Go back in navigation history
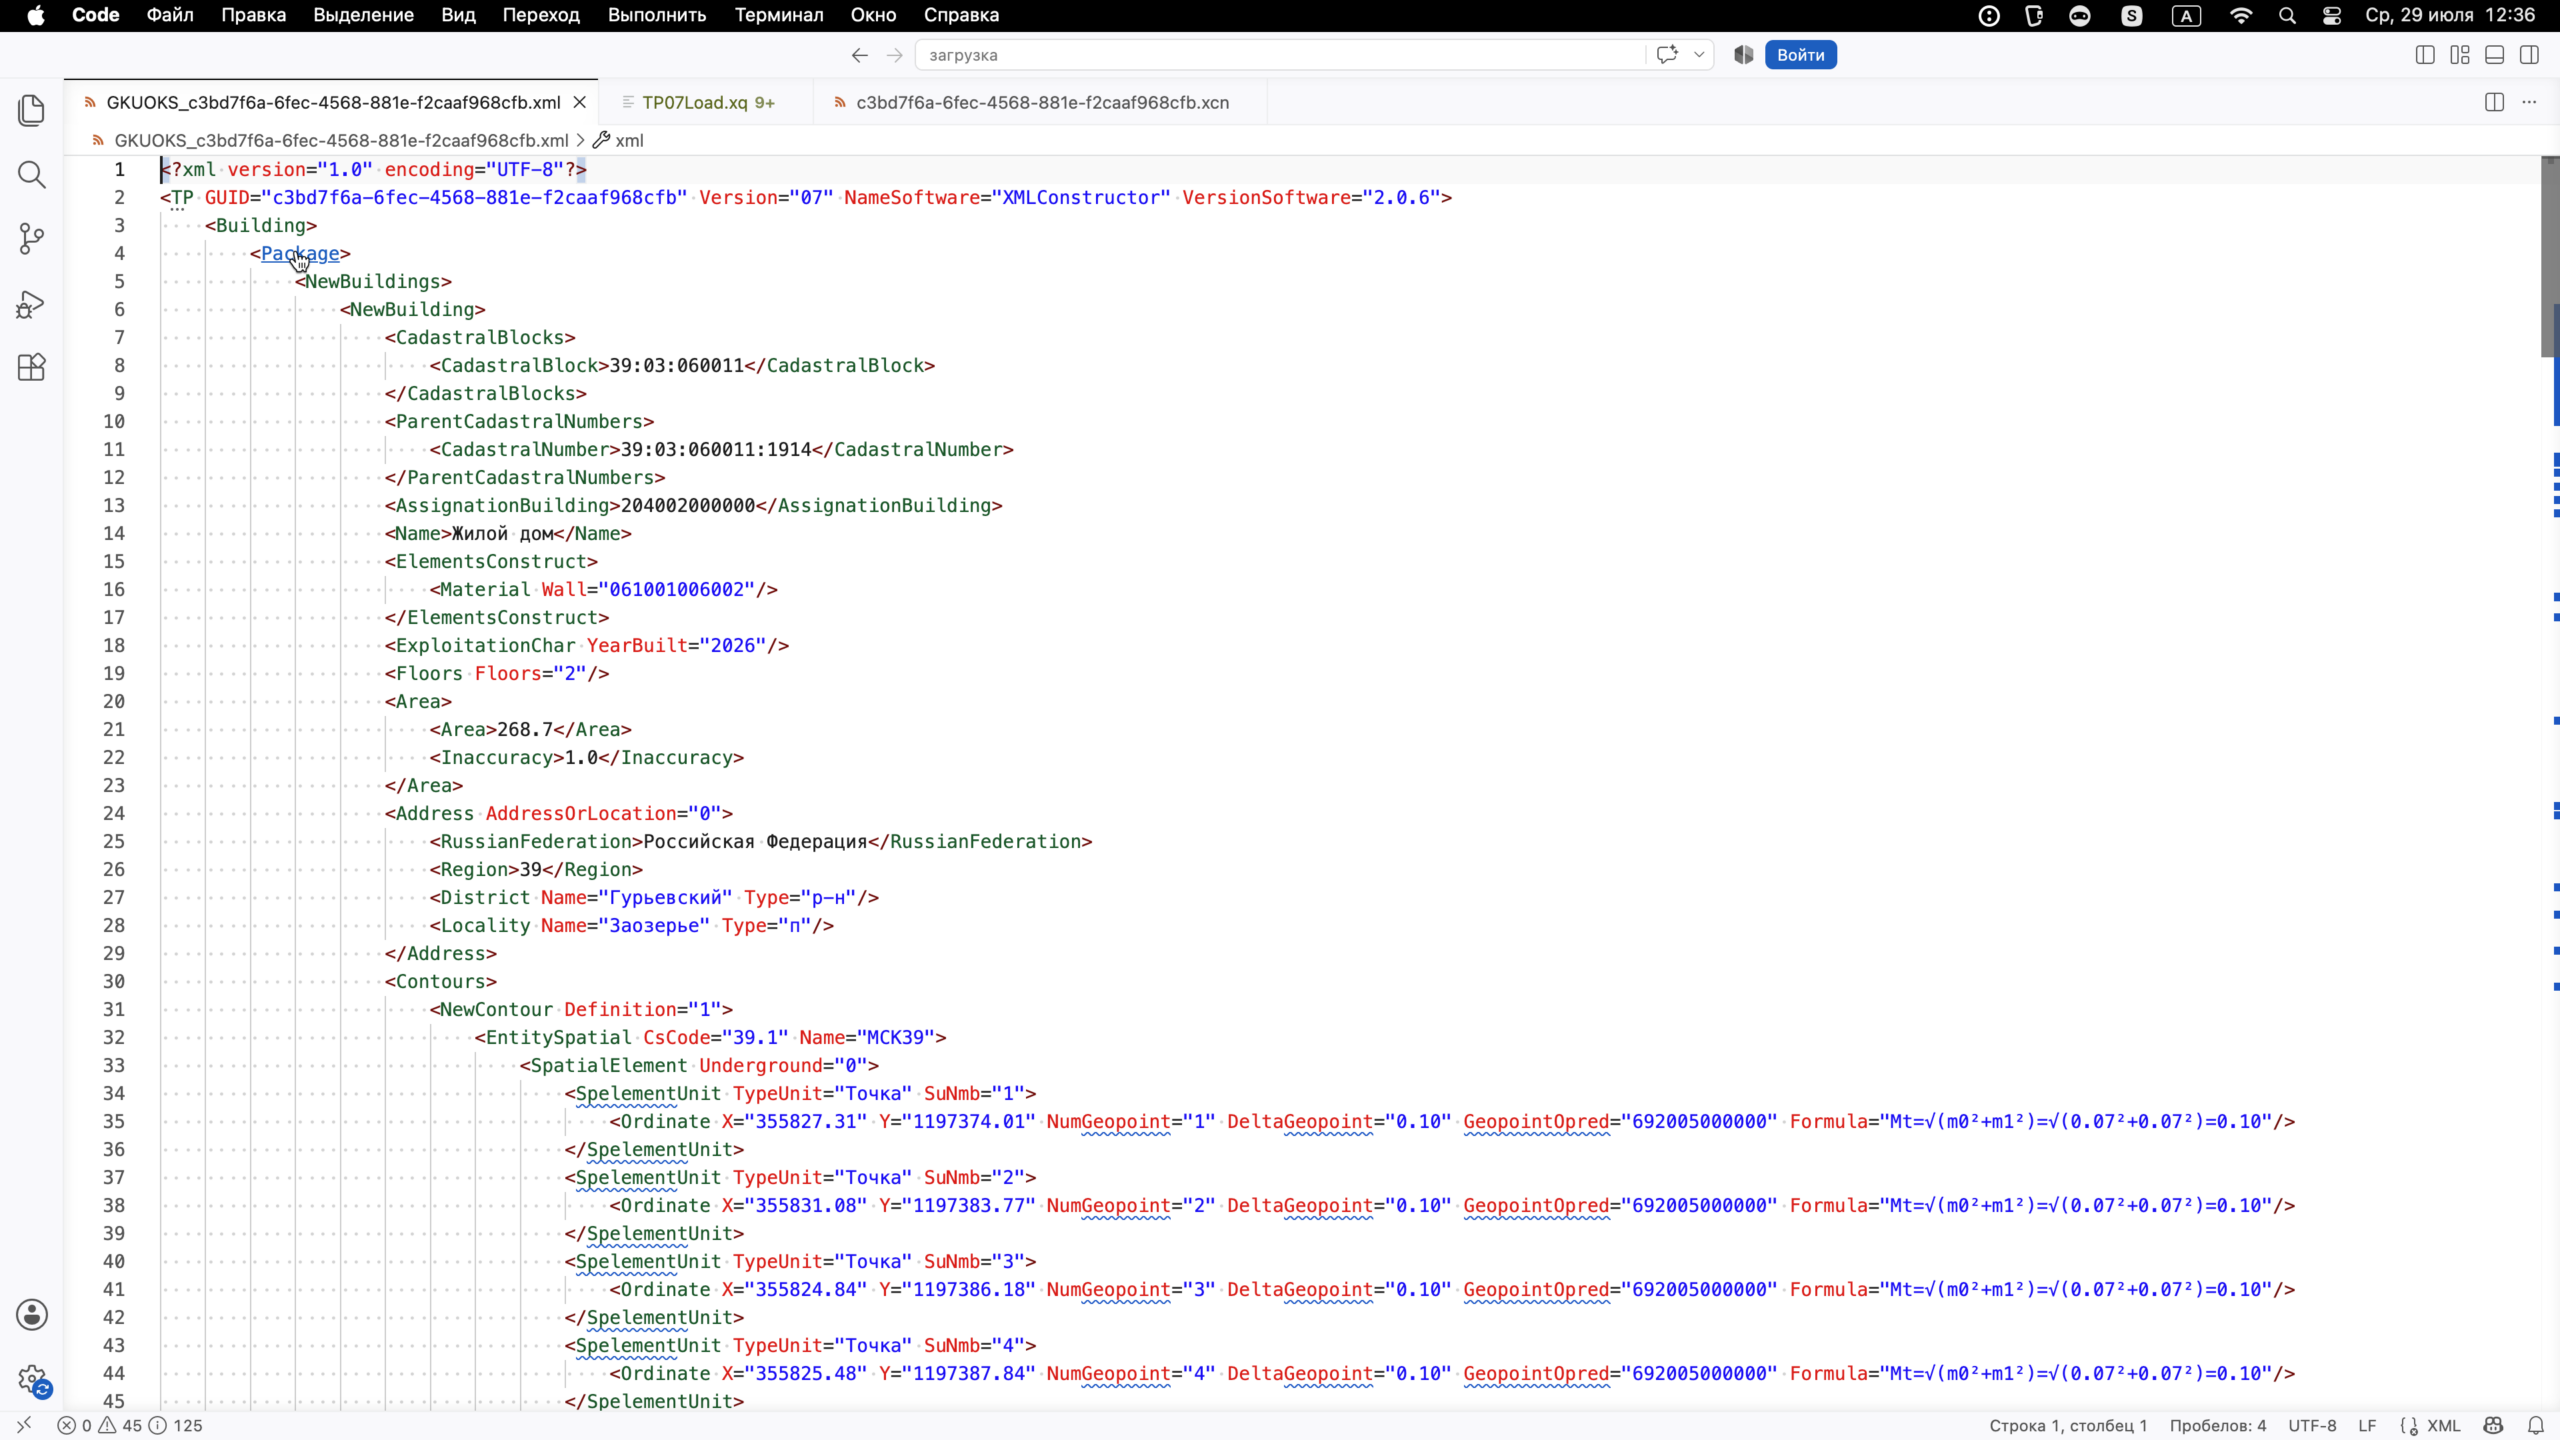Image resolution: width=2560 pixels, height=1440 pixels. [860, 55]
